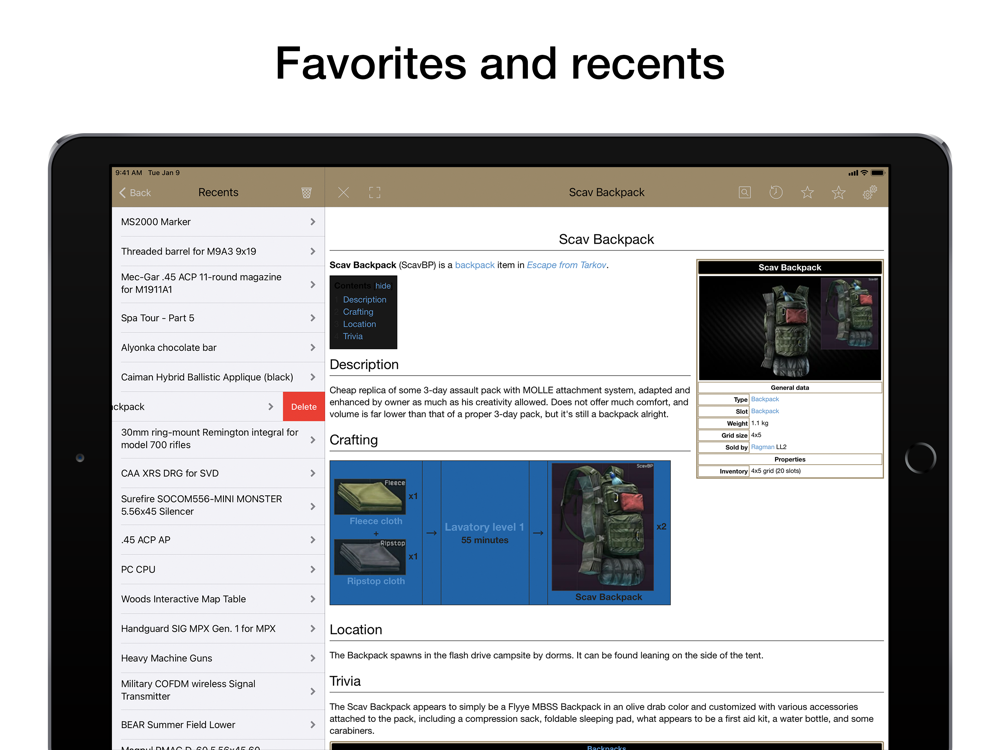Open the chevron for Spa Tour - Part 5
The height and width of the screenshot is (750, 1000).
click(x=312, y=318)
